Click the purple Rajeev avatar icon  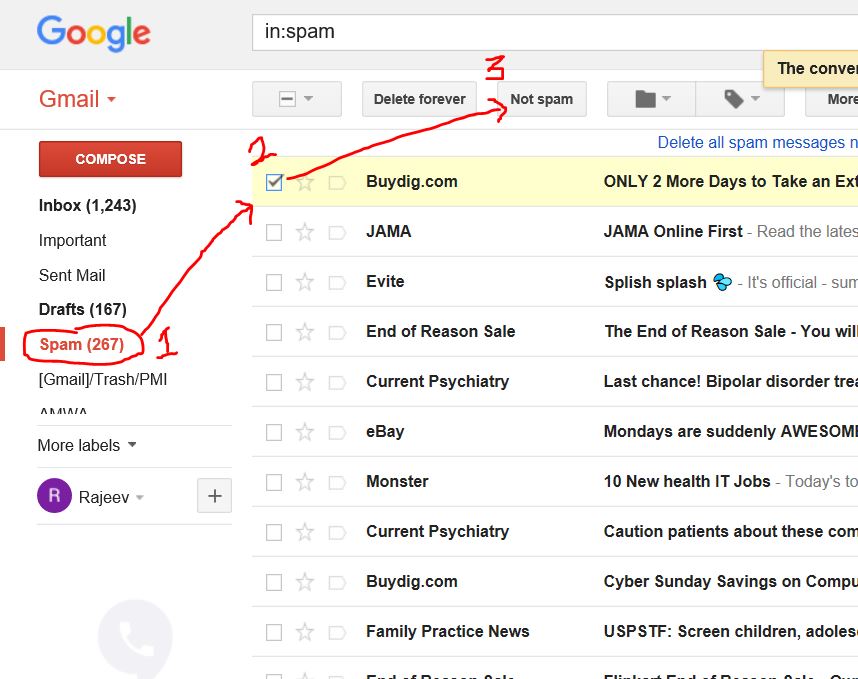tap(54, 496)
